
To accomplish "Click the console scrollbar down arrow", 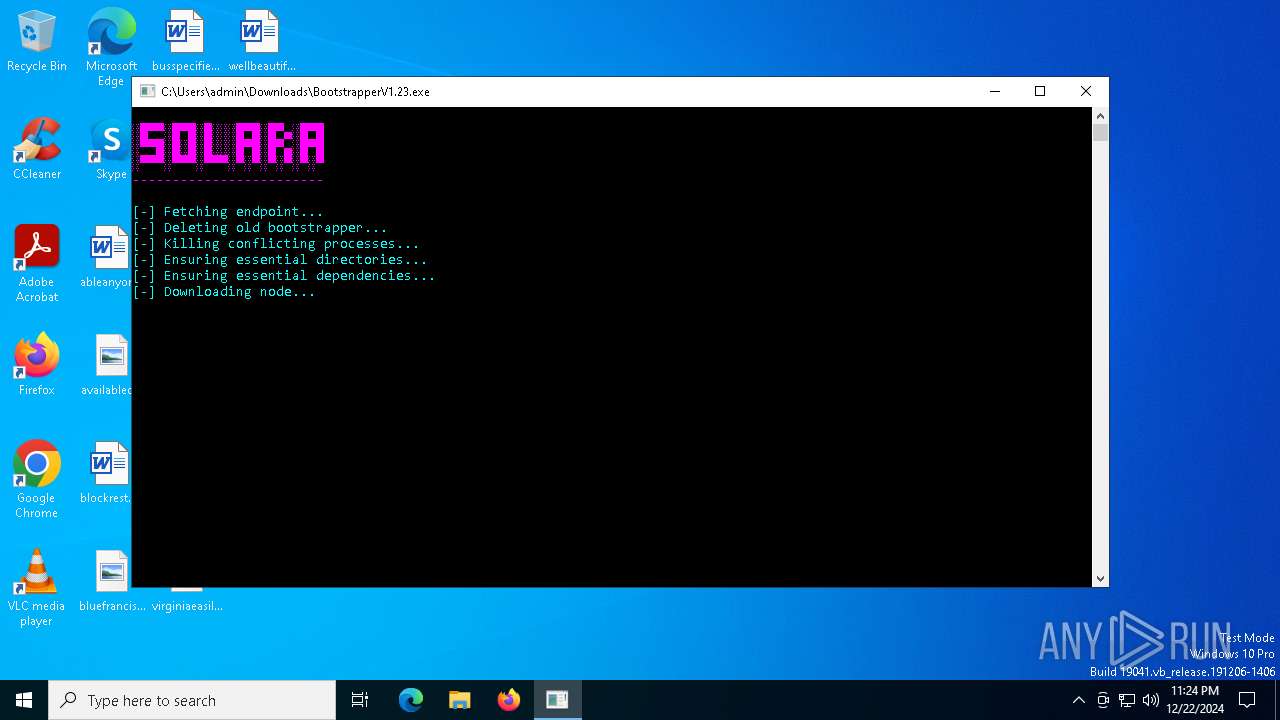I will [1100, 578].
